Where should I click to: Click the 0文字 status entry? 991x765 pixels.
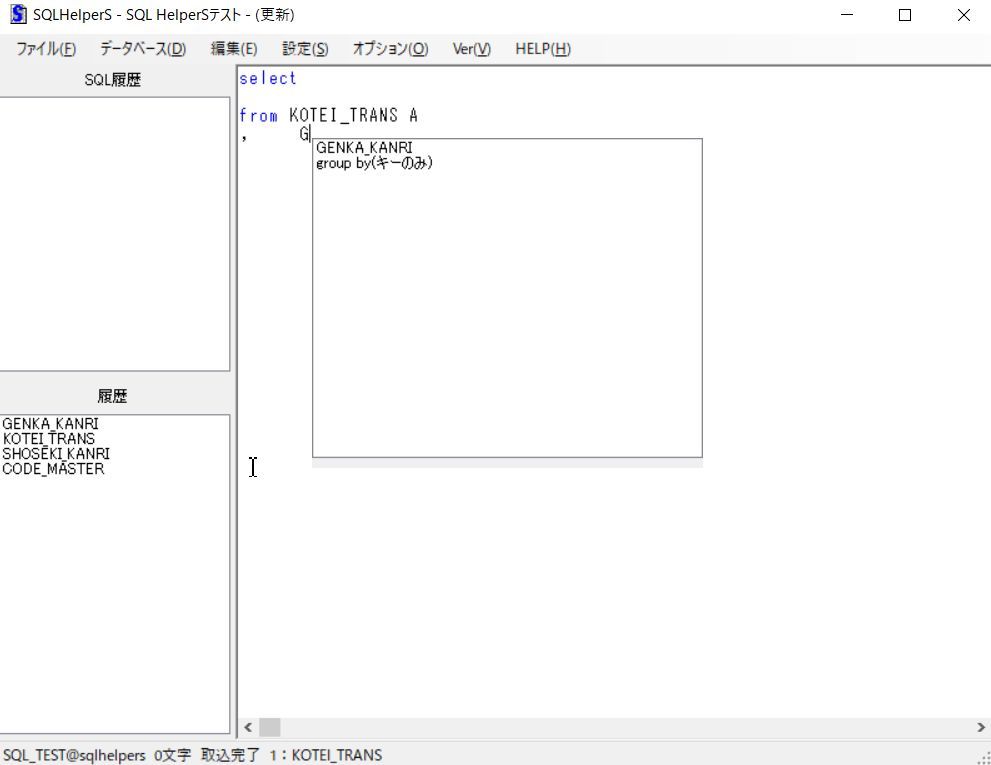pyautogui.click(x=173, y=755)
